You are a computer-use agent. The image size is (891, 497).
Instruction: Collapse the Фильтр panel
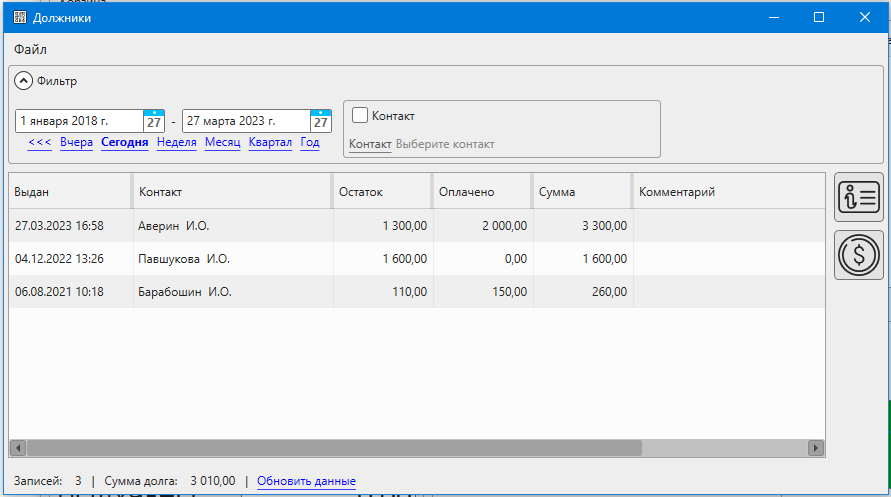(23, 81)
